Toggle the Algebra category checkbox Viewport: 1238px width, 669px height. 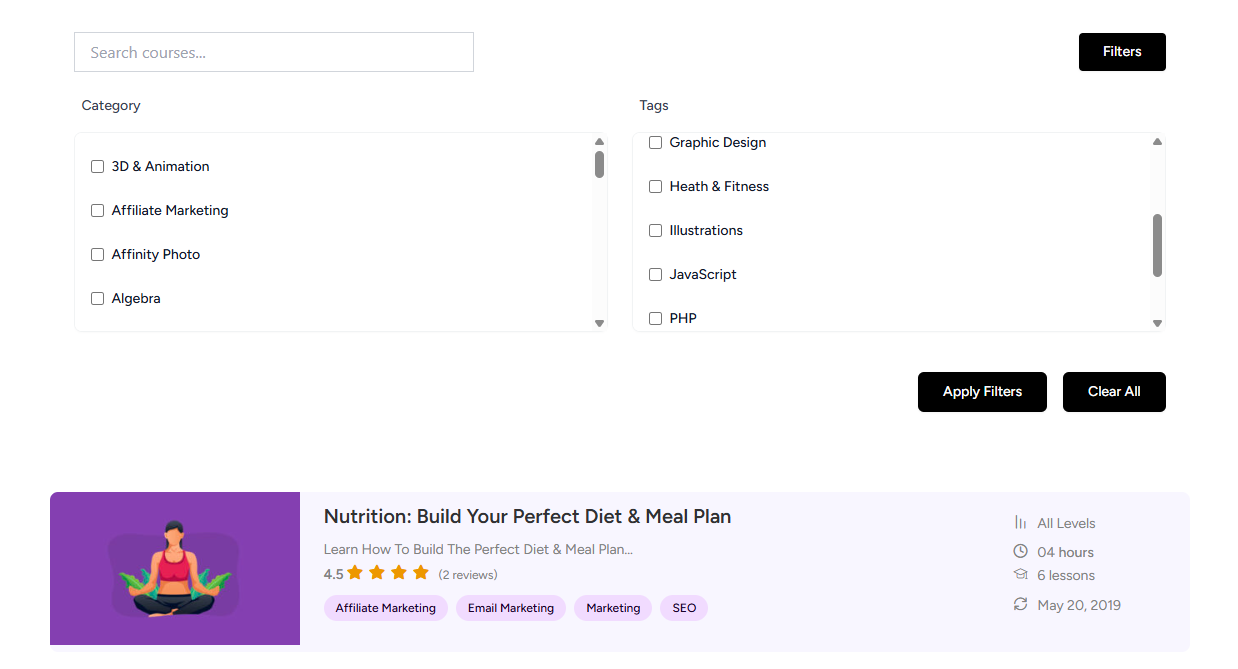click(x=97, y=298)
